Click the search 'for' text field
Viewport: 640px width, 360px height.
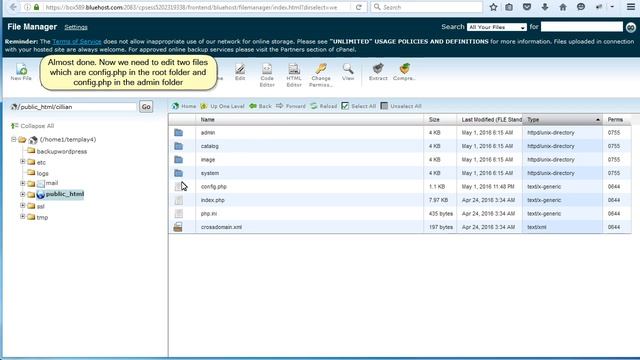click(x=582, y=27)
